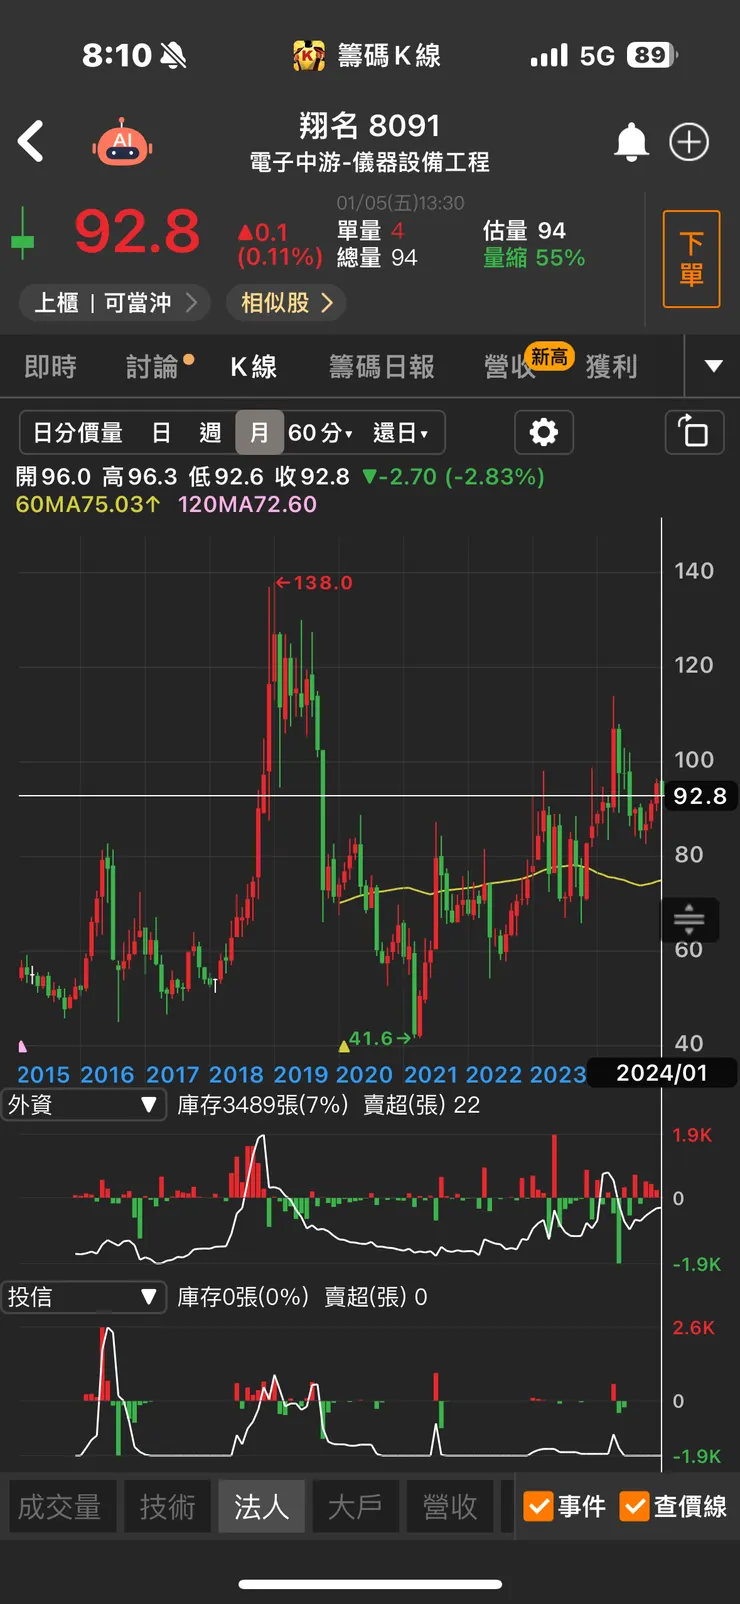This screenshot has height=1604, width=740.
Task: Tap the 籌碼K線 app icon in status bar
Action: [309, 56]
